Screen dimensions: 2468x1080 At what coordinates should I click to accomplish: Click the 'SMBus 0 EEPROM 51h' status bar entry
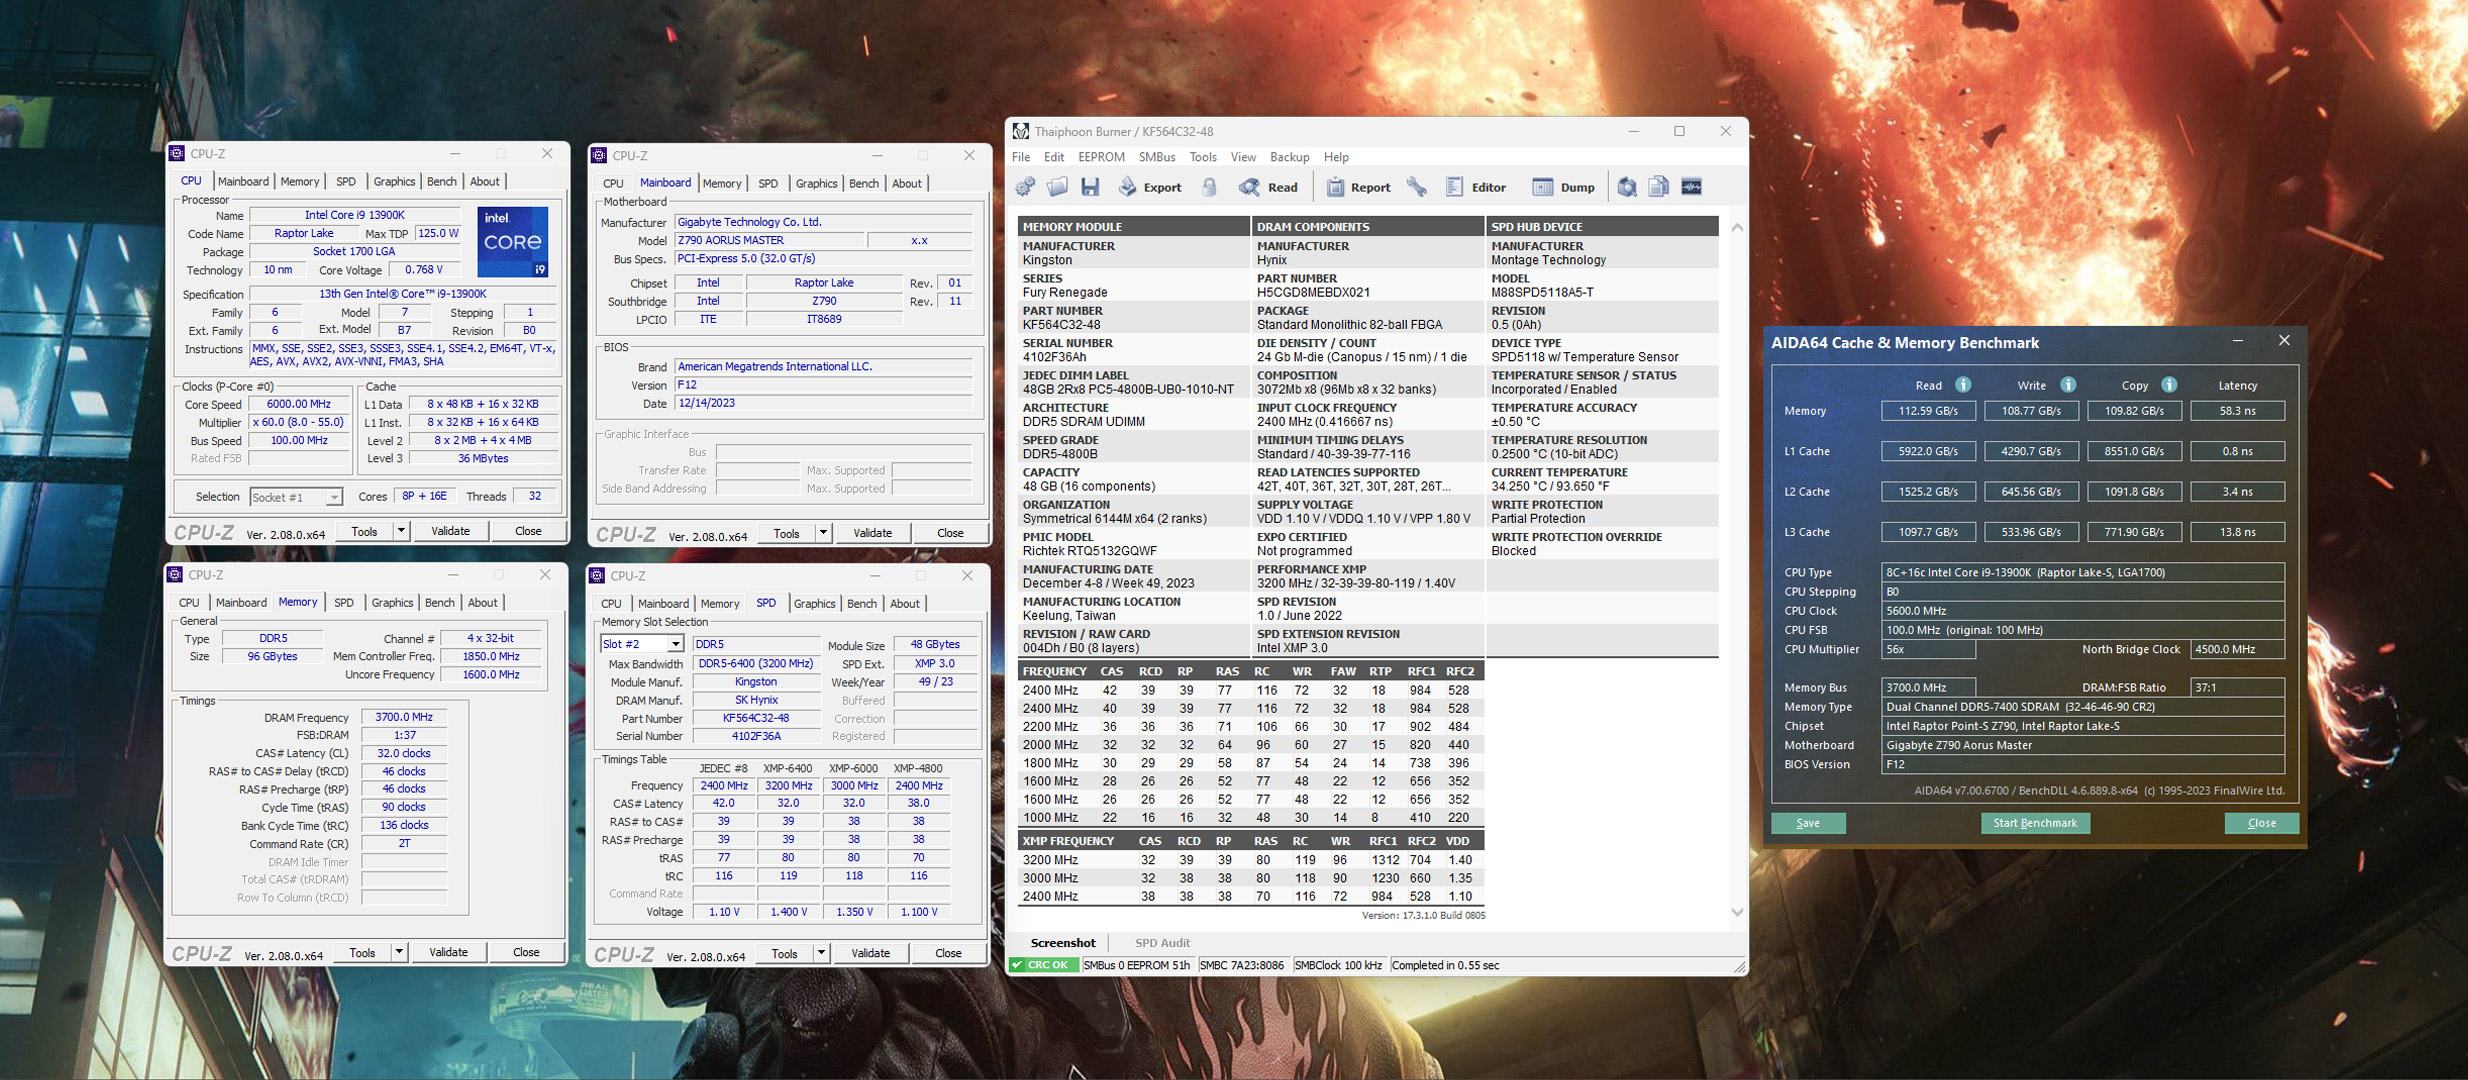coord(1137,965)
